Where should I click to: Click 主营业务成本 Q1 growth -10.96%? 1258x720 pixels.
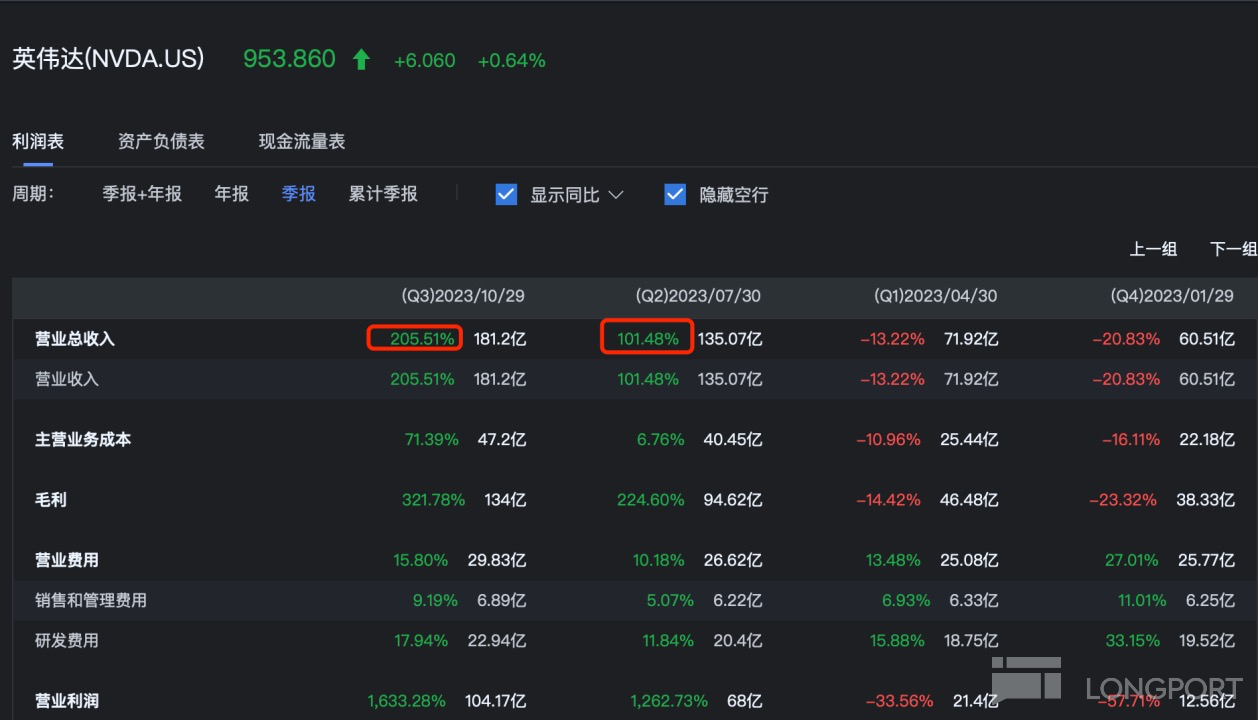tap(890, 439)
